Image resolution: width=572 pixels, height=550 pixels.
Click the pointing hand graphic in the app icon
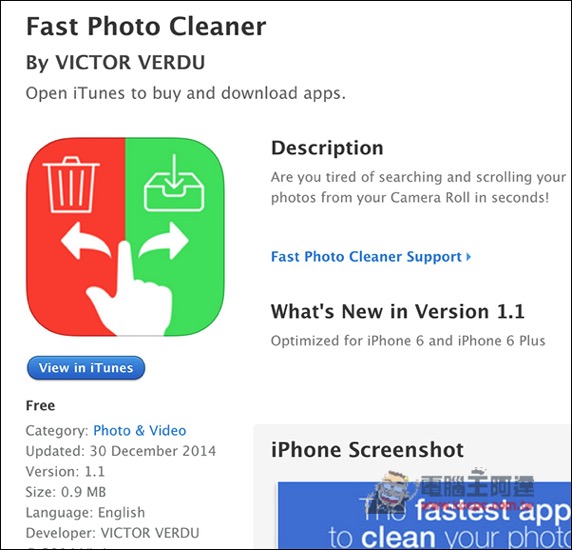(x=130, y=289)
